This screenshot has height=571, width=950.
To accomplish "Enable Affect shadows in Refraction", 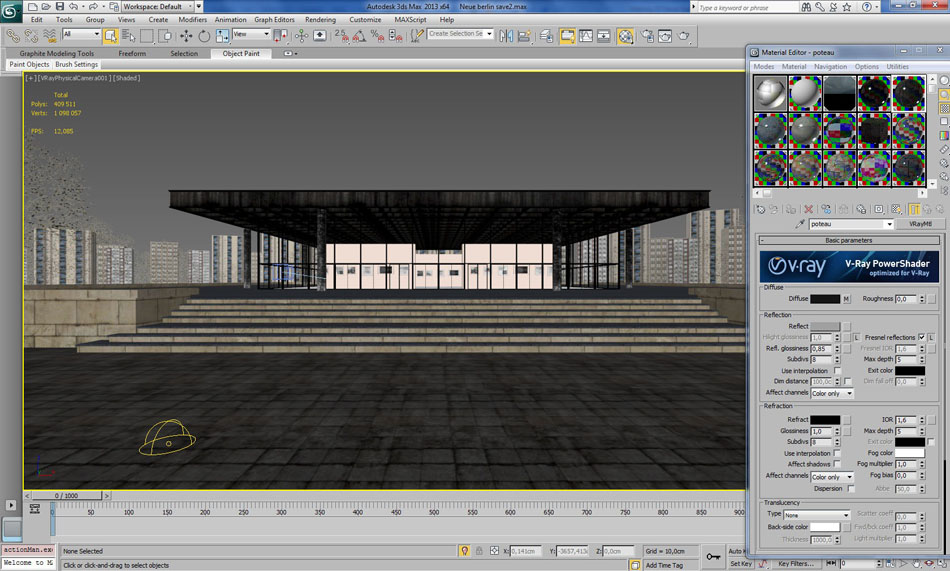I will [x=837, y=465].
